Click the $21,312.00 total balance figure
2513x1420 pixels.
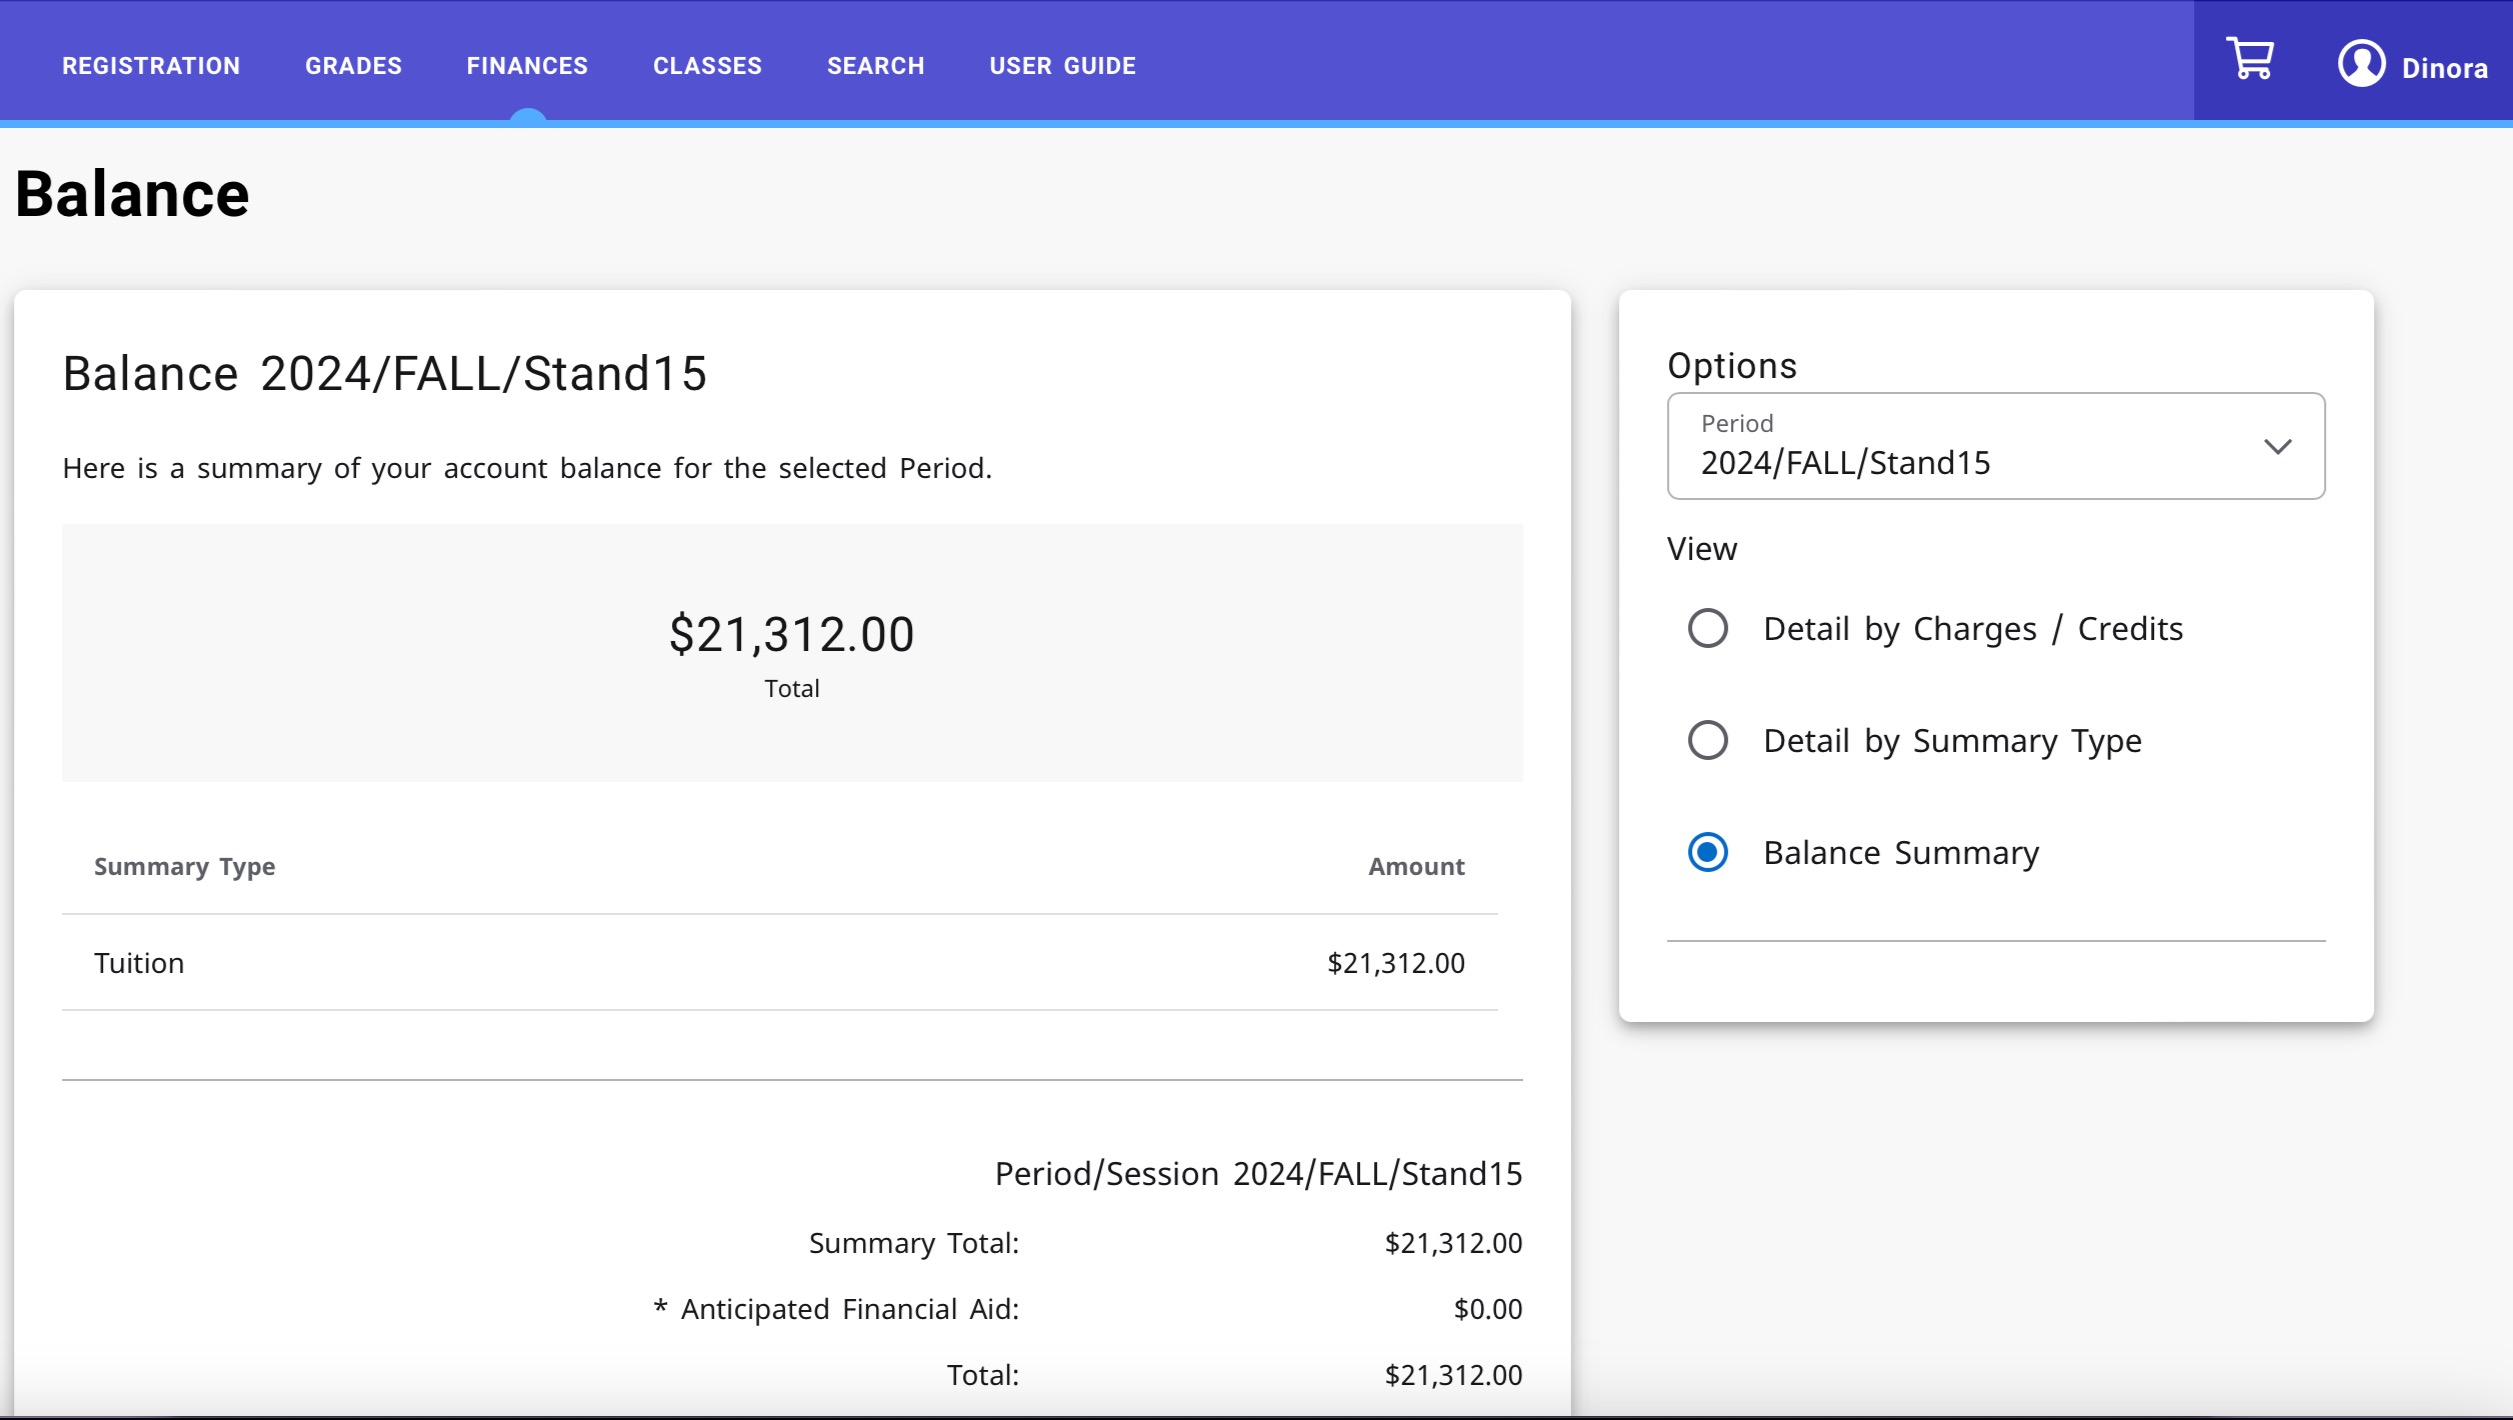(791, 635)
